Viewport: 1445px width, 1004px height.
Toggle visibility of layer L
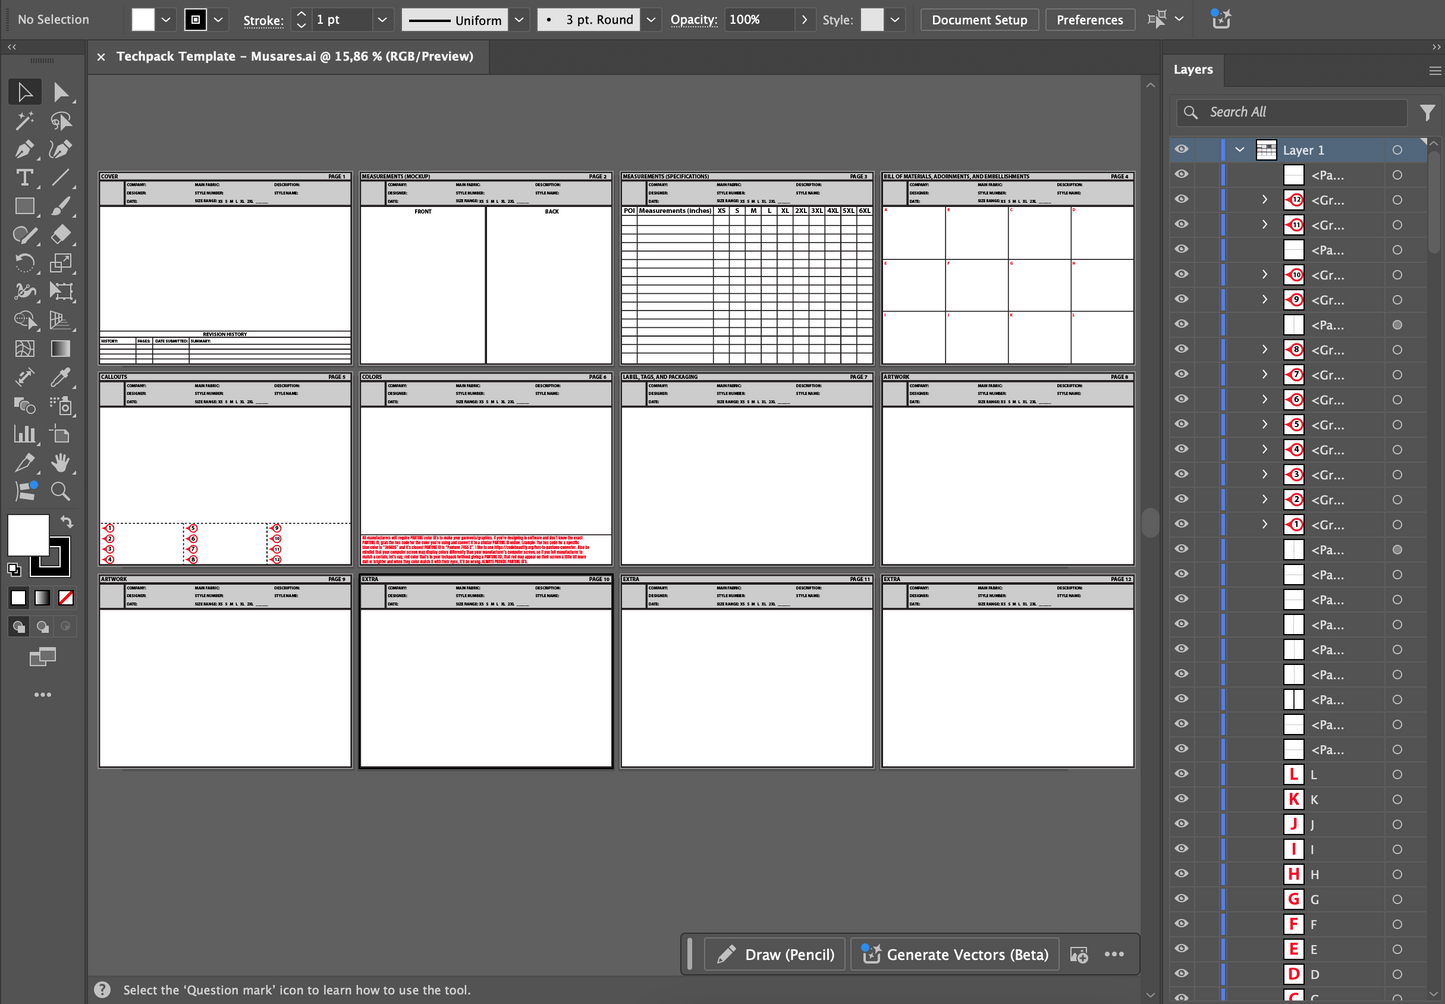1181,774
